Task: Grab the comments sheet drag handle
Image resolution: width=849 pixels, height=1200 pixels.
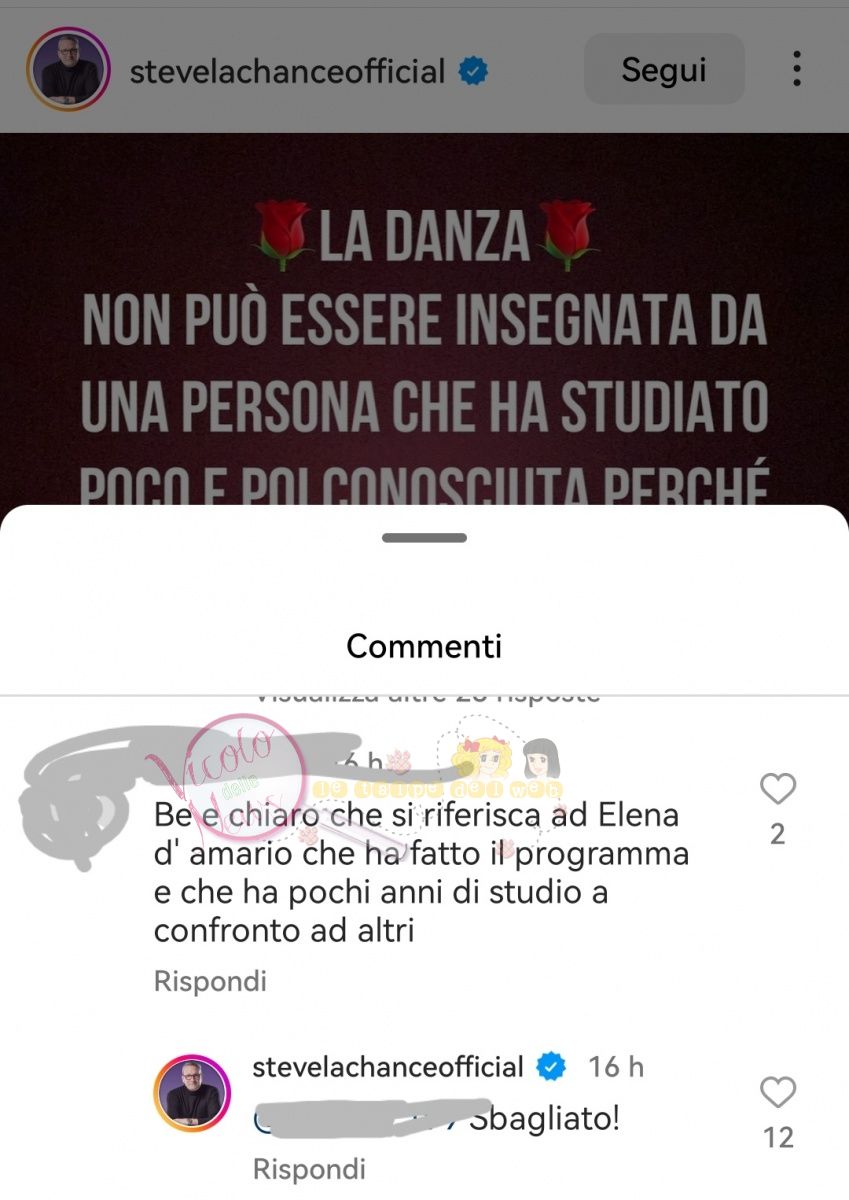Action: pyautogui.click(x=424, y=538)
